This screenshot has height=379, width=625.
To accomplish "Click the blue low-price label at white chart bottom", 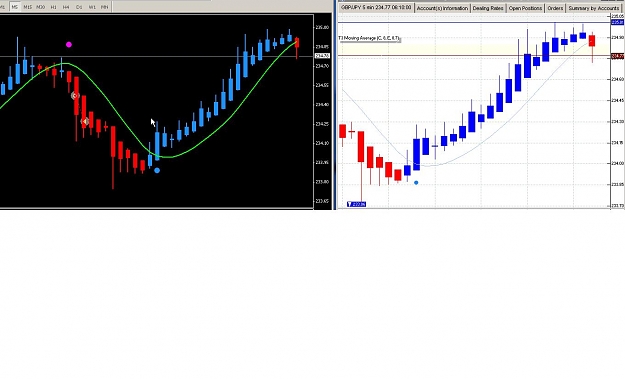I will tap(356, 204).
